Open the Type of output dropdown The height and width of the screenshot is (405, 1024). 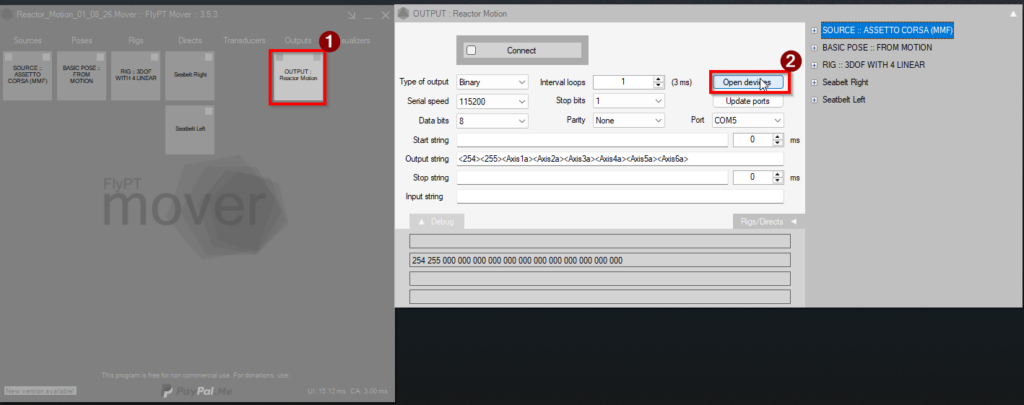pyautogui.click(x=492, y=82)
